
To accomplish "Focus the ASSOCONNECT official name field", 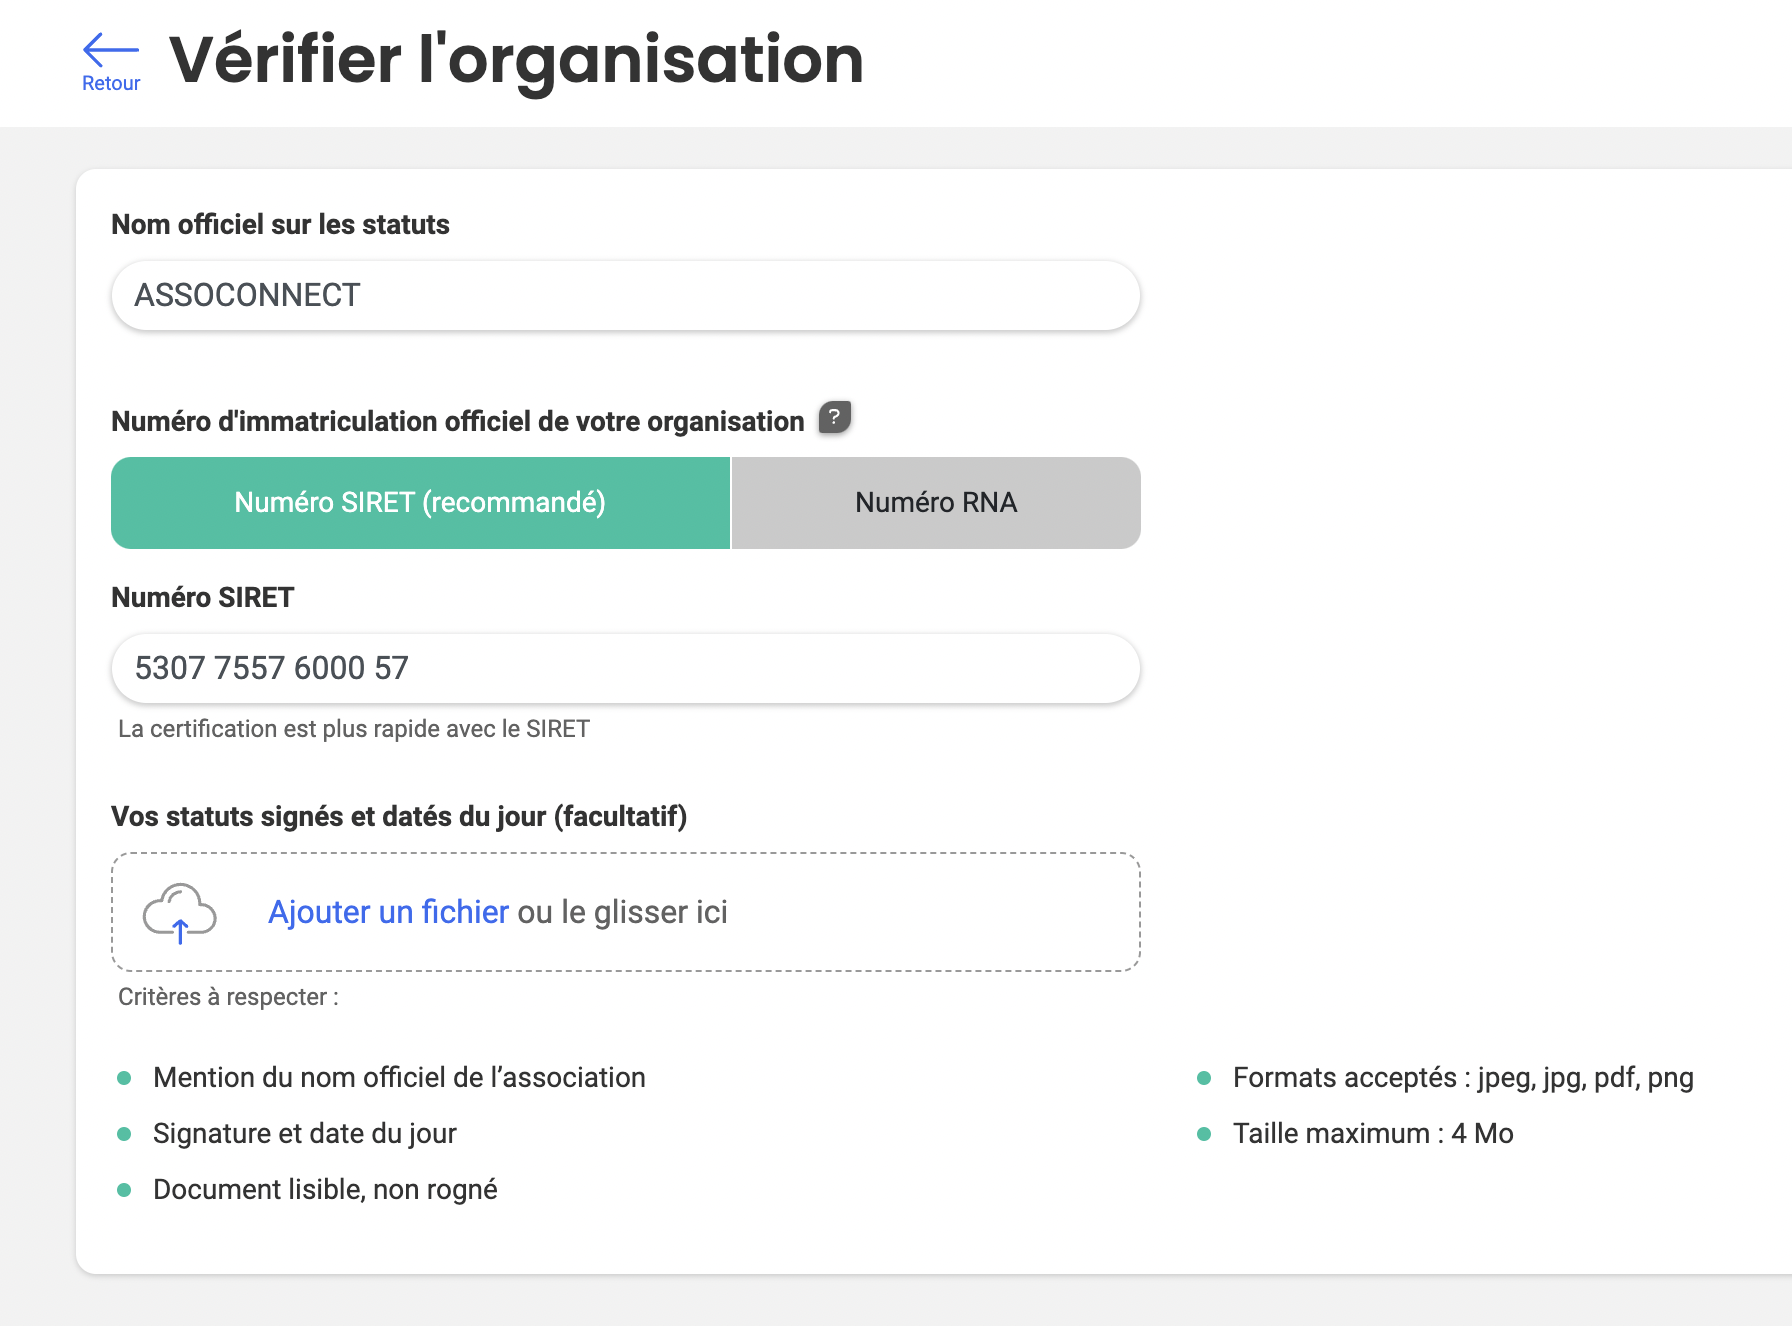I will (626, 296).
